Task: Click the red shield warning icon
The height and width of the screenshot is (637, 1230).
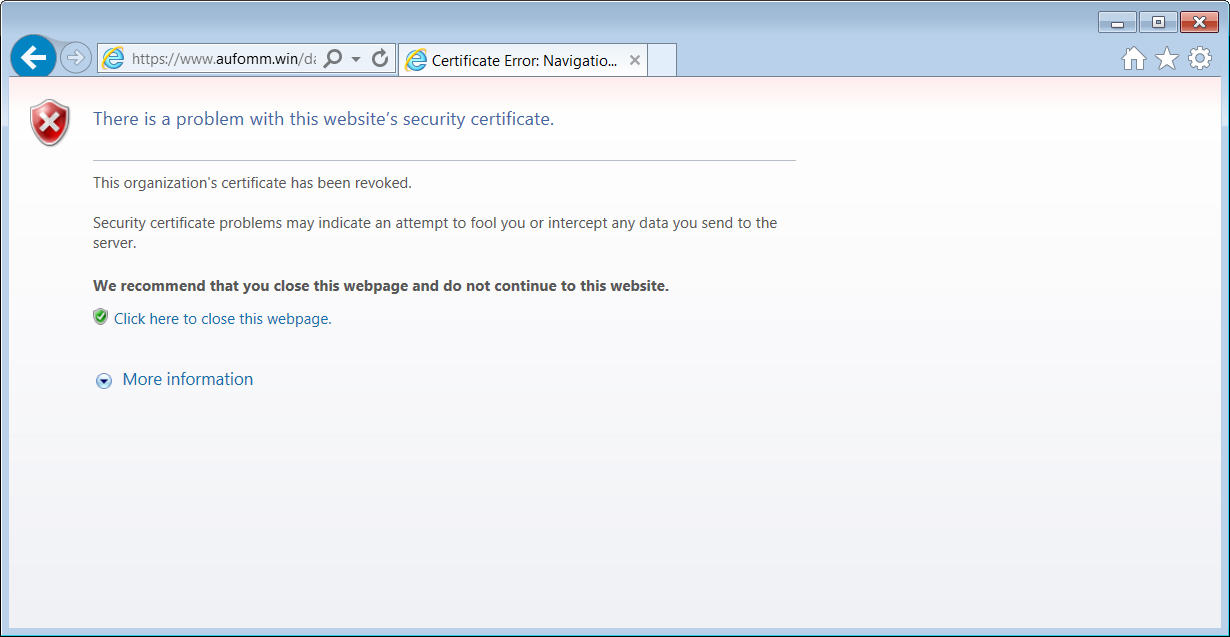Action: coord(50,123)
